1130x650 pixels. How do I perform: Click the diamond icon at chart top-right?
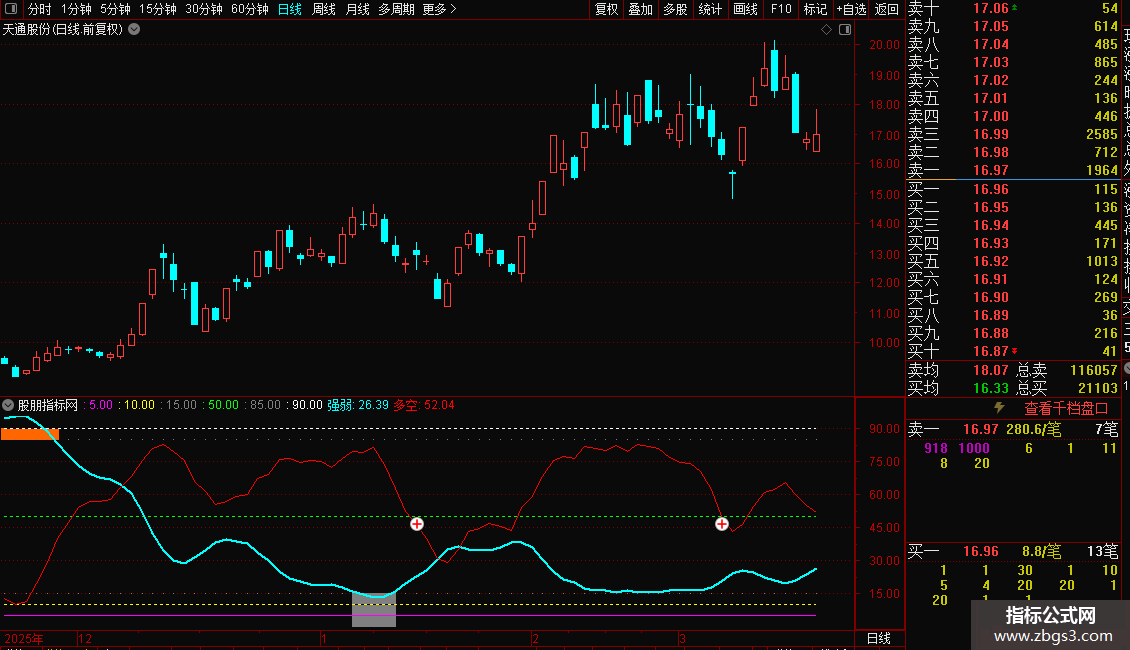827,30
